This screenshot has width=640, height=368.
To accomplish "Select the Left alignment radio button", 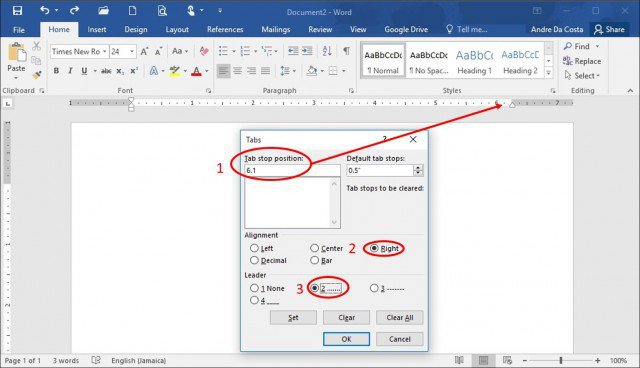I will (x=254, y=248).
